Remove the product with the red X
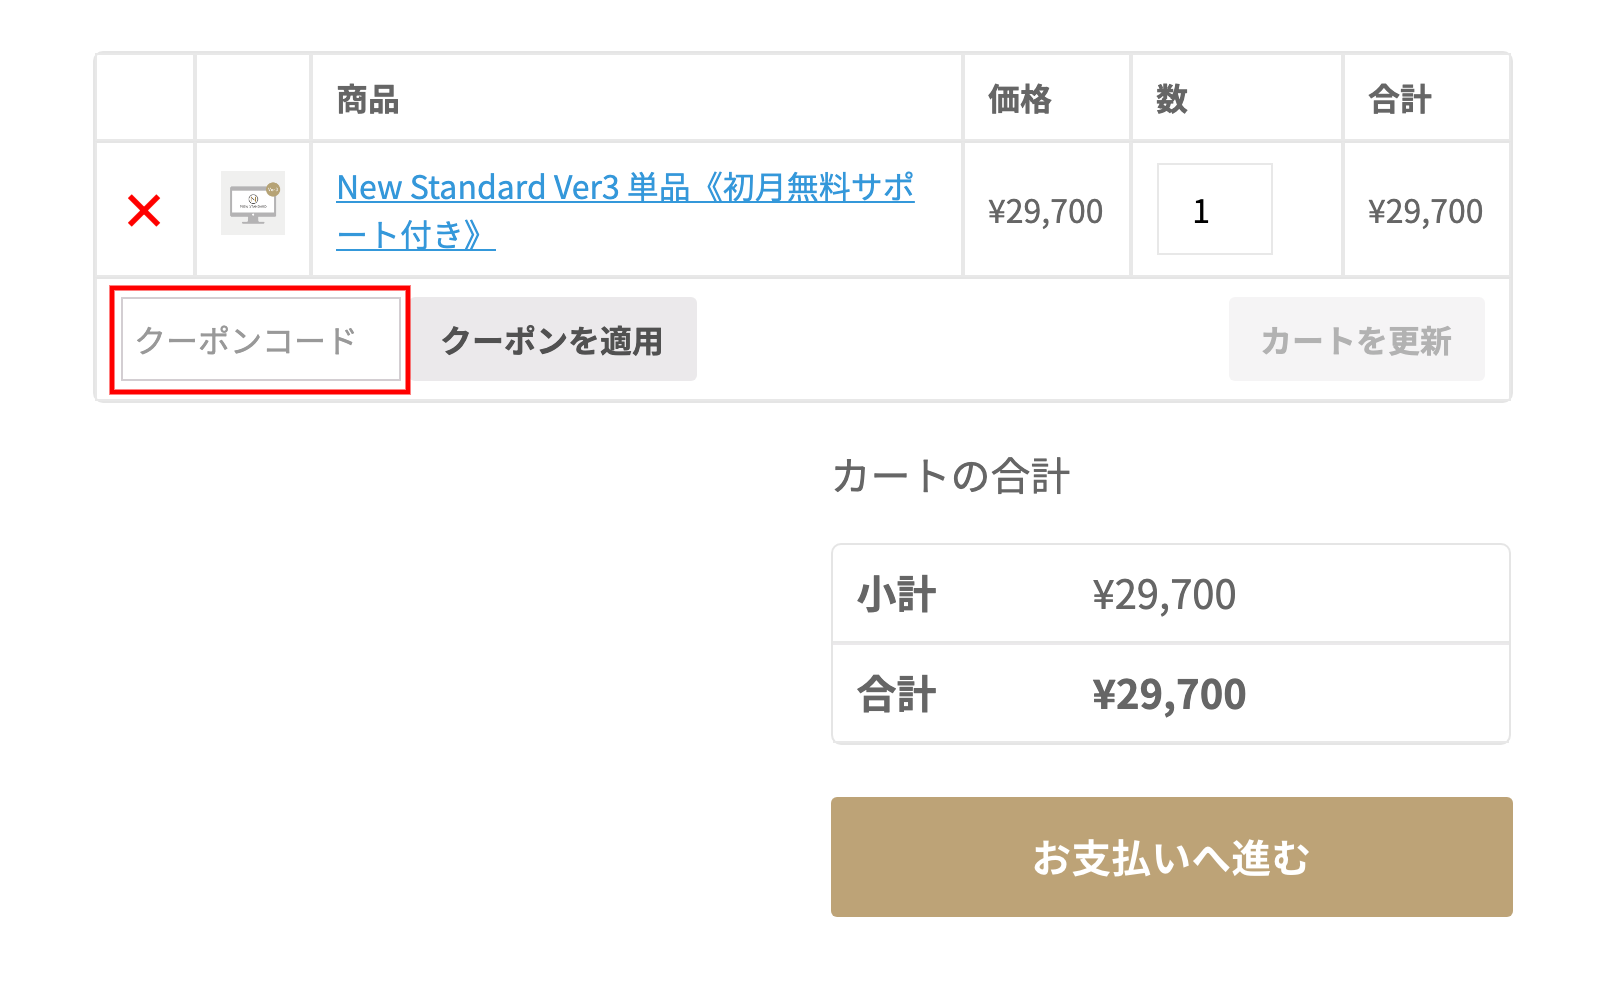Screen dimensions: 1610x993 pyautogui.click(x=144, y=210)
